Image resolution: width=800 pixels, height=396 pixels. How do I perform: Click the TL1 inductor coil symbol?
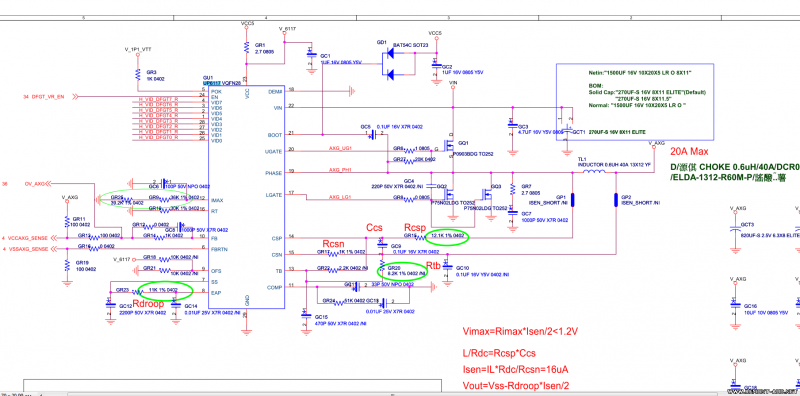592,172
